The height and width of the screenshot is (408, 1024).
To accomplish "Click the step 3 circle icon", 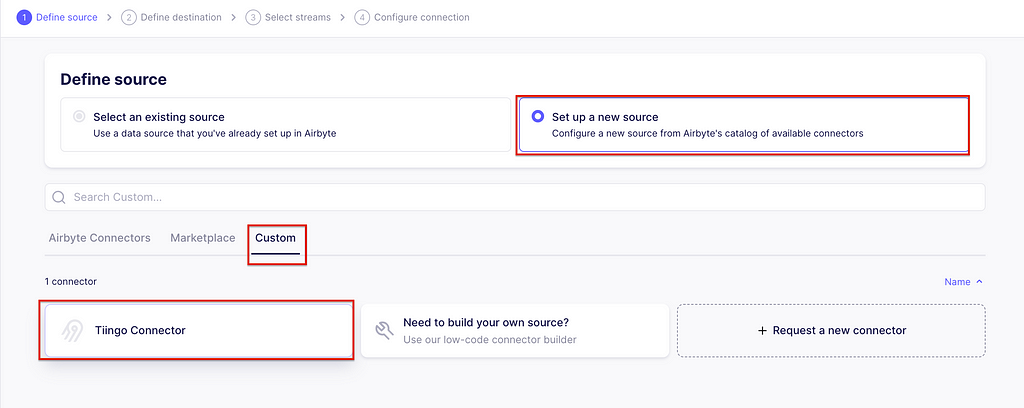I will coord(253,18).
